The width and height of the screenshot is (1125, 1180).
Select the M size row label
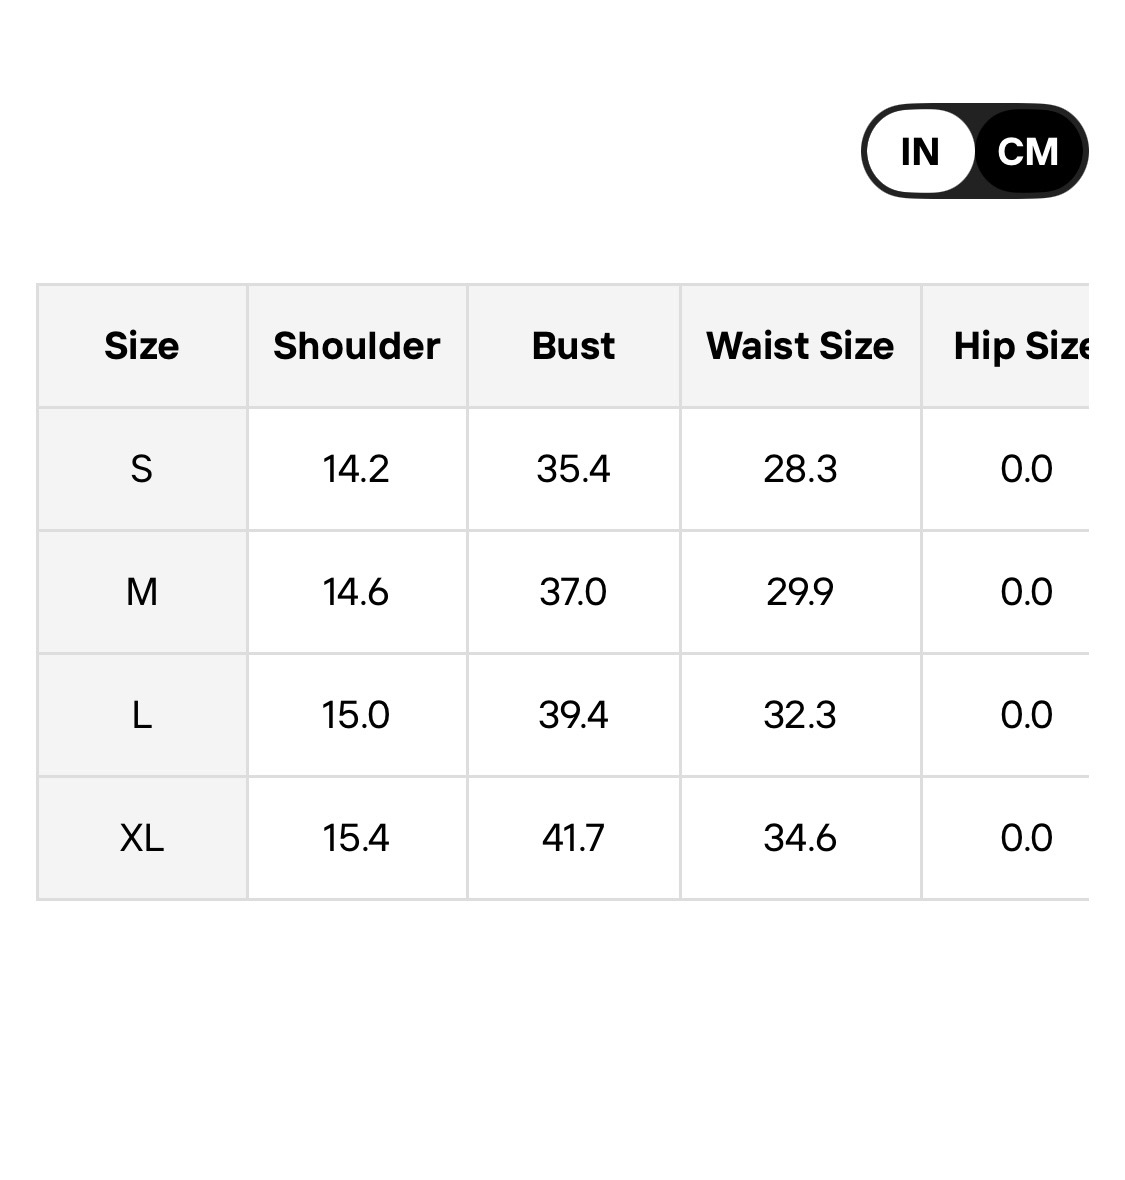142,592
